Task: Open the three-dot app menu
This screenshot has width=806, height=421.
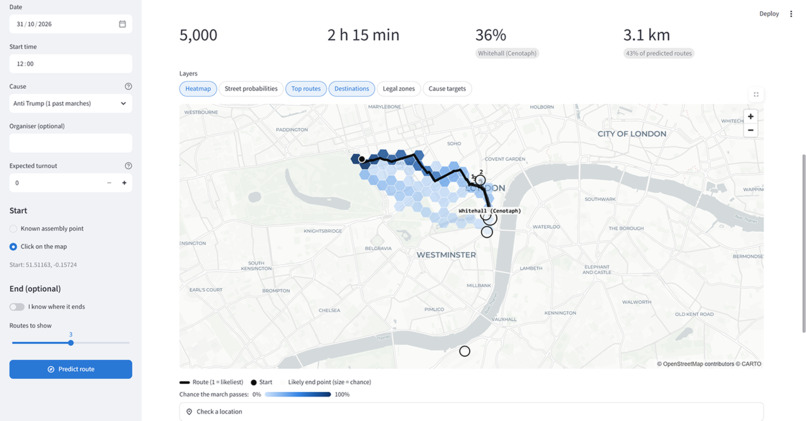Action: (x=791, y=14)
